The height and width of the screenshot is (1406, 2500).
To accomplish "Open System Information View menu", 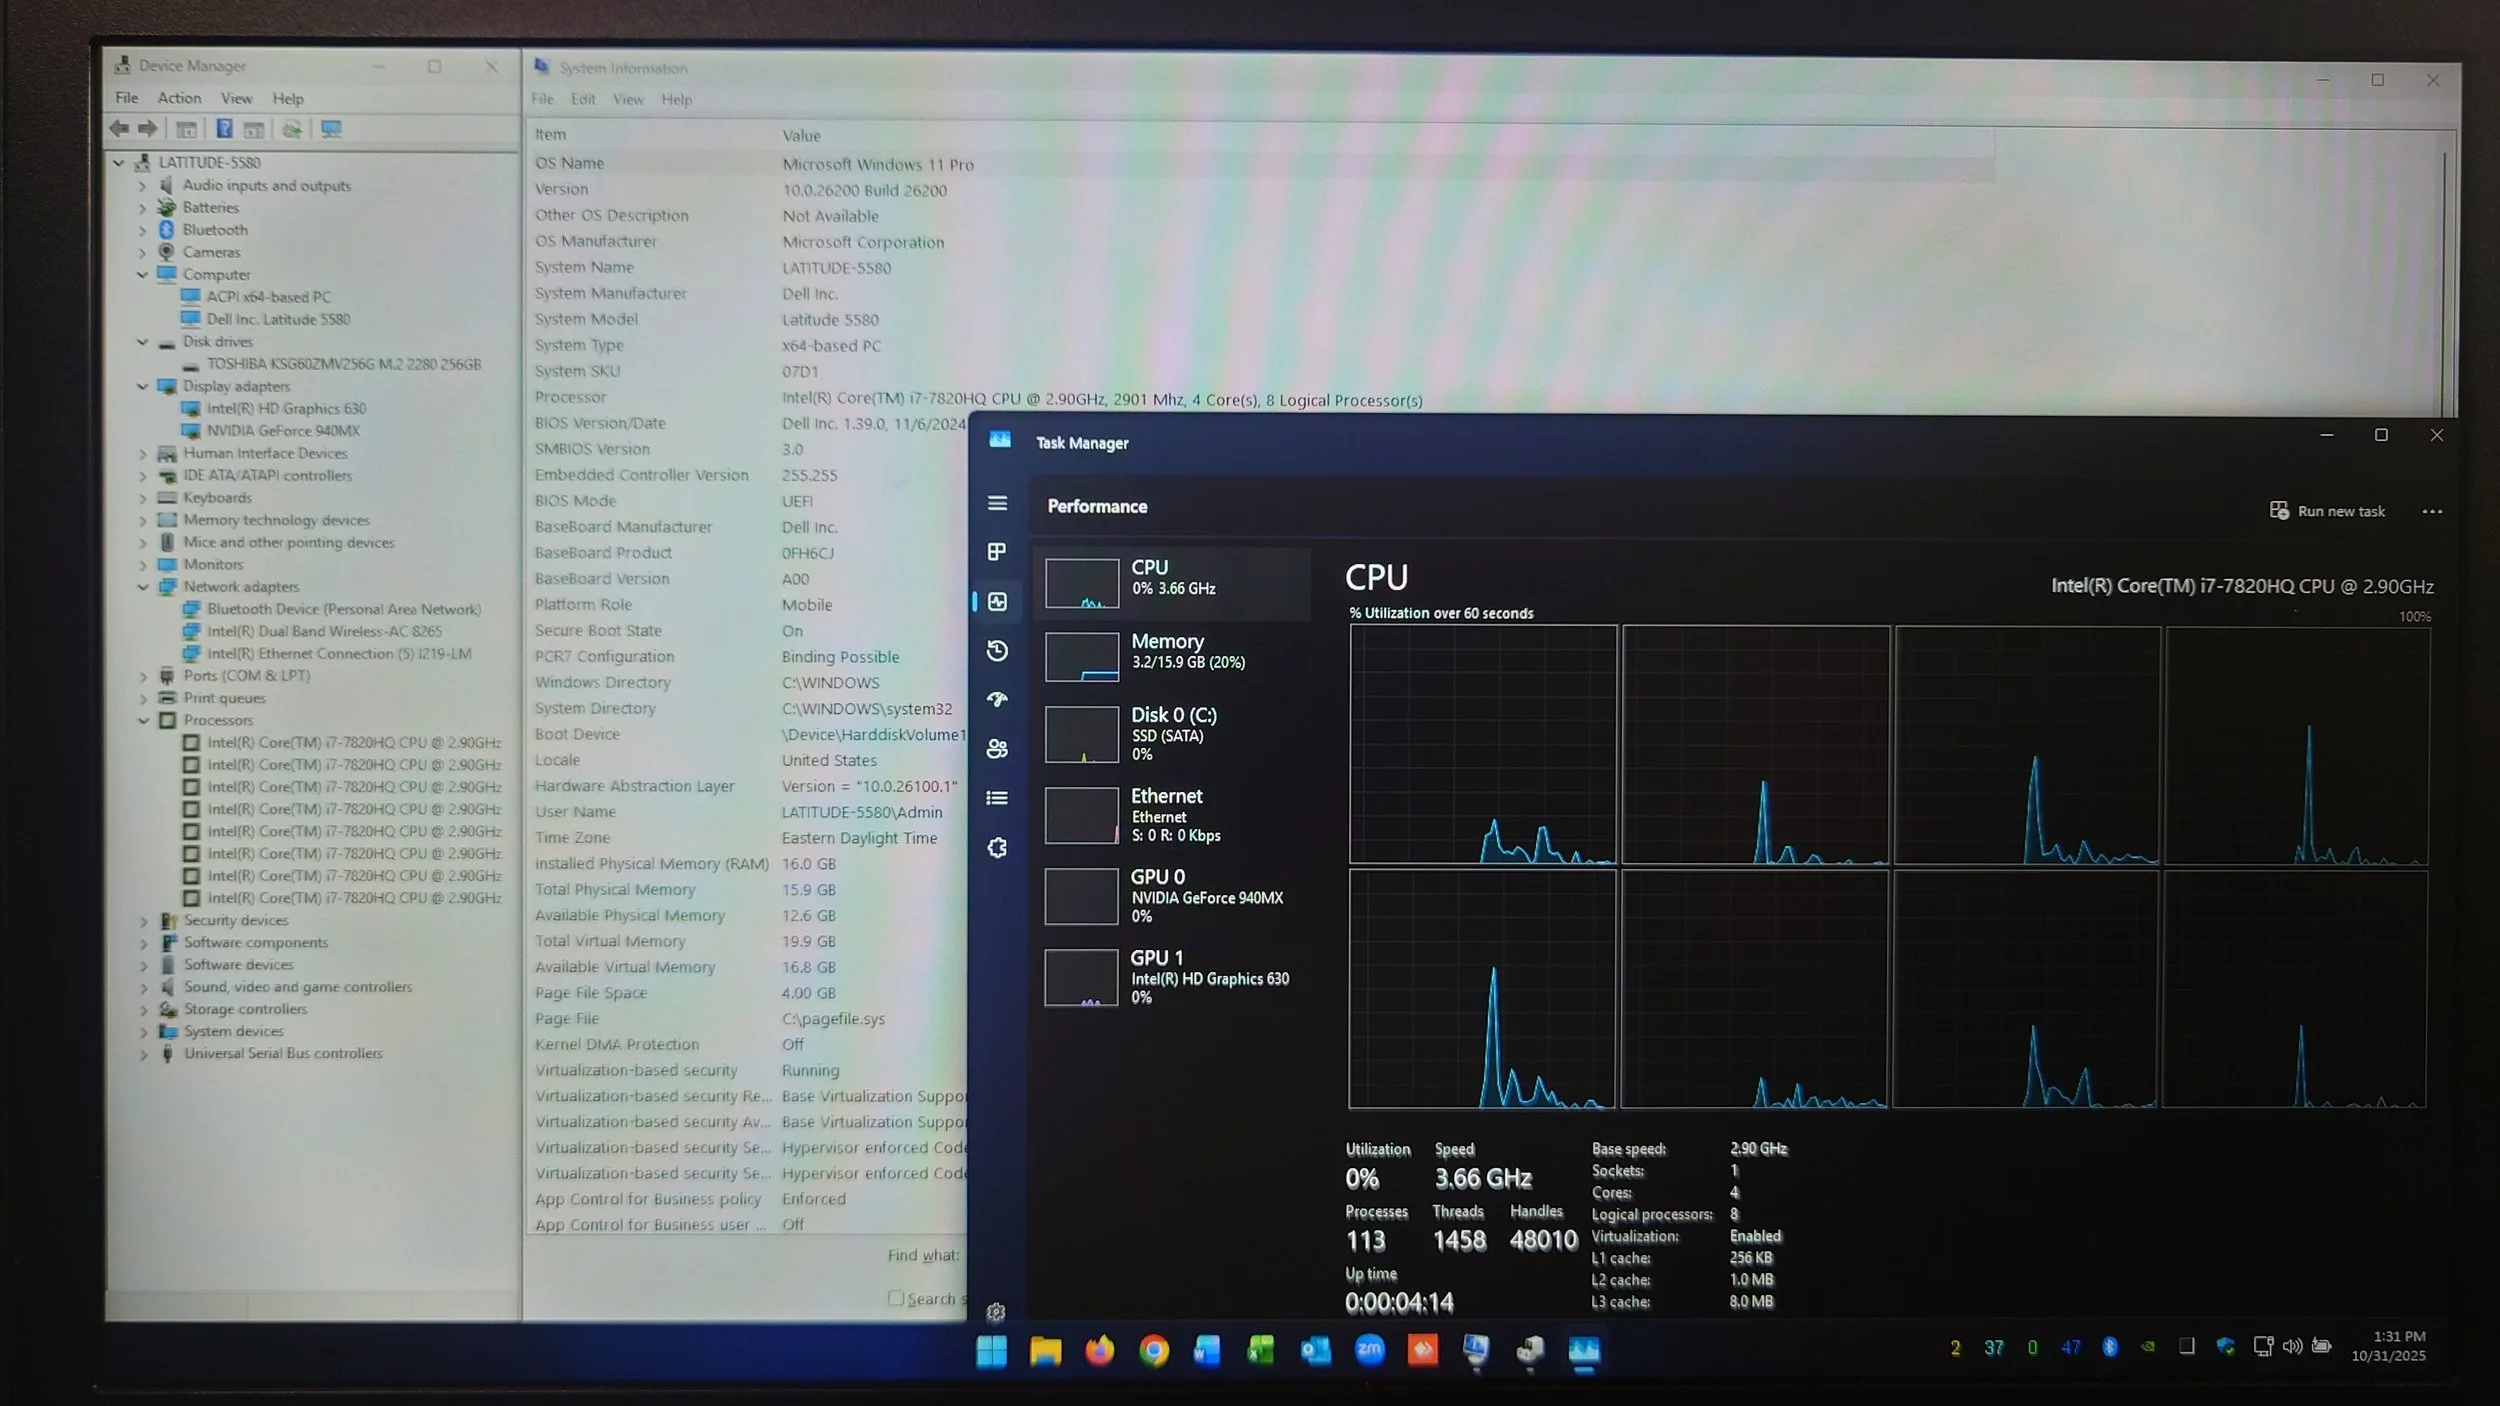I will coord(628,99).
